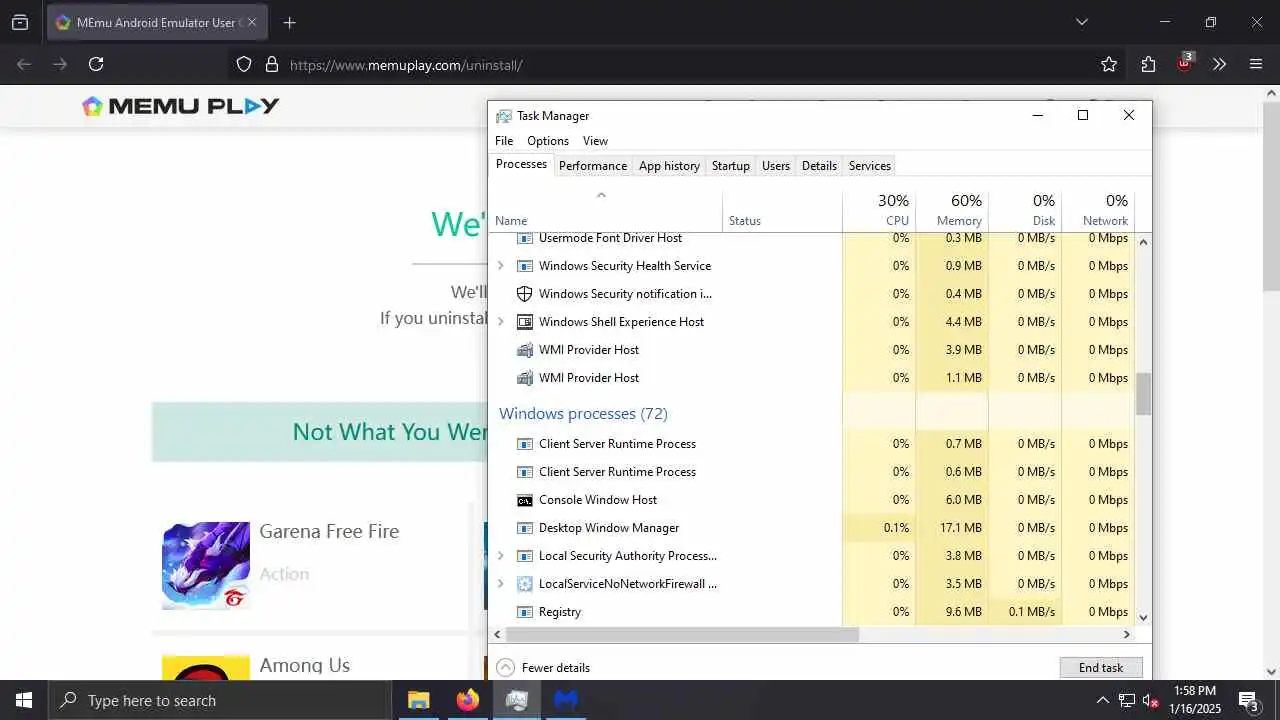Switch to the Details tab
Image resolution: width=1280 pixels, height=720 pixels.
pos(819,166)
